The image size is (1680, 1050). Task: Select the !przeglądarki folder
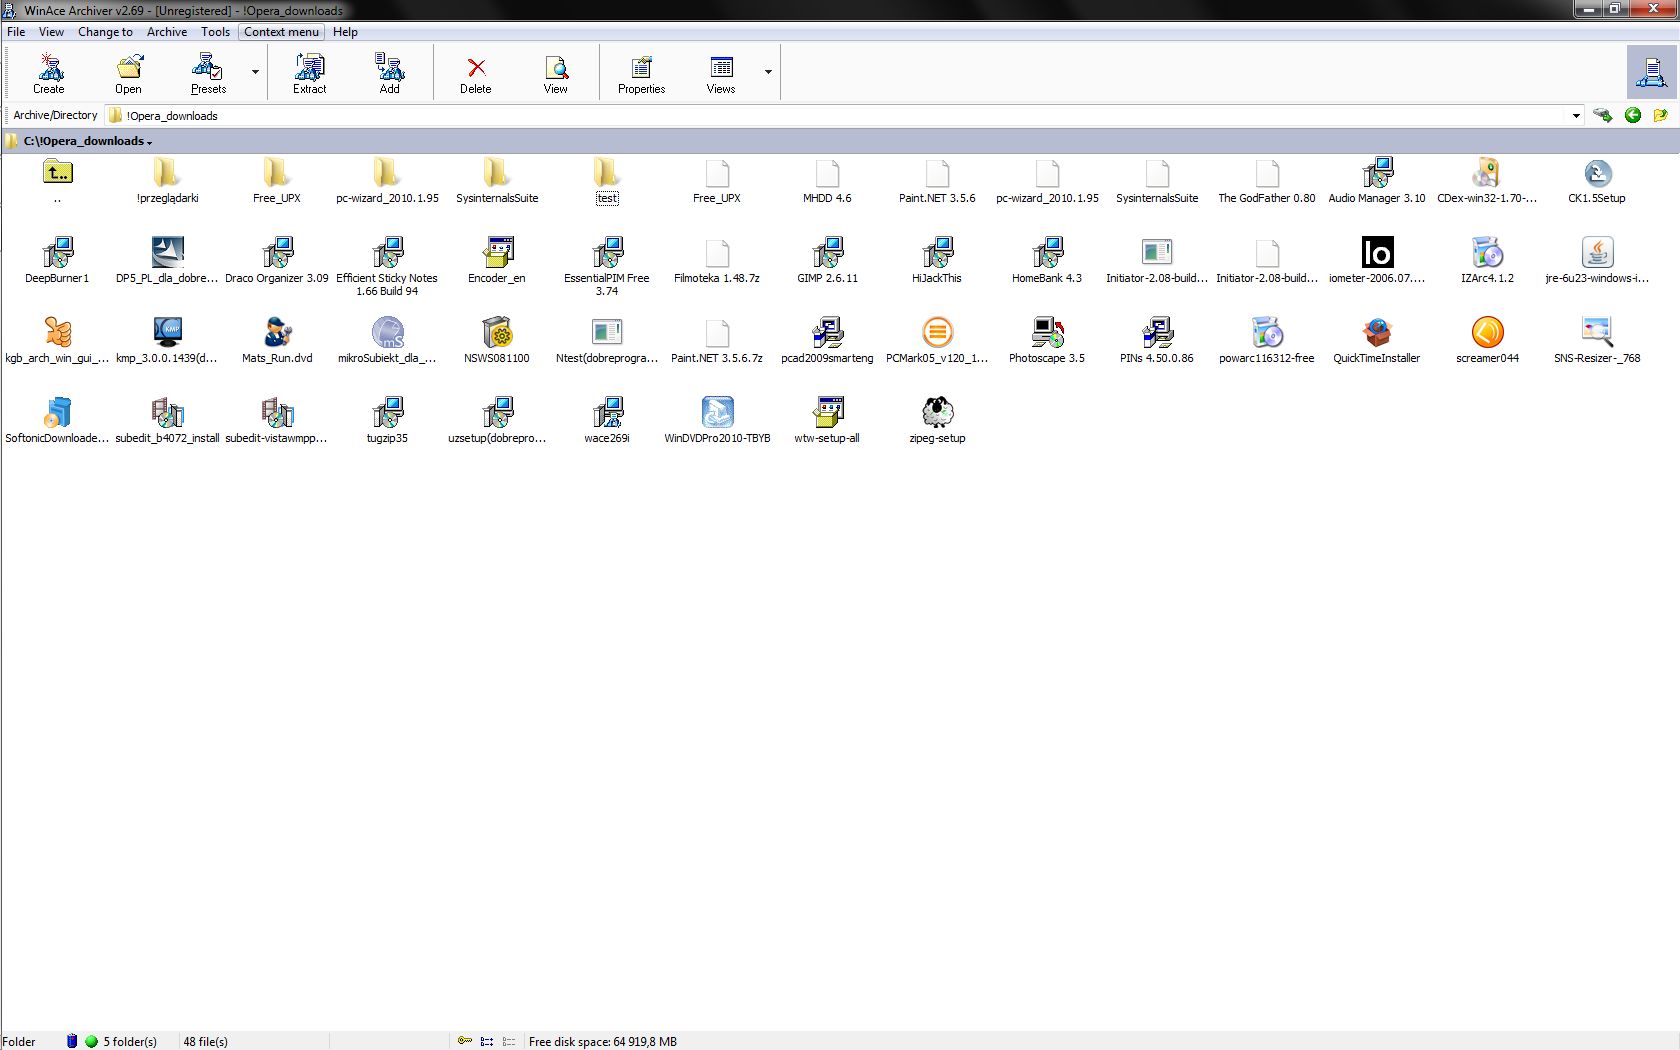pos(167,180)
